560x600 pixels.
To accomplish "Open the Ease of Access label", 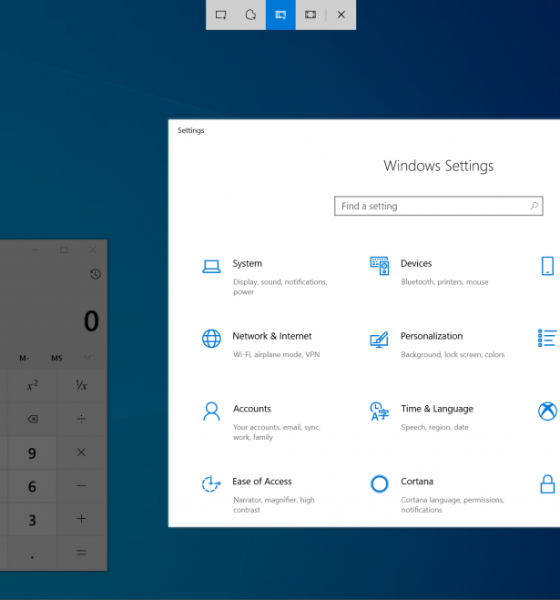I will click(x=262, y=481).
